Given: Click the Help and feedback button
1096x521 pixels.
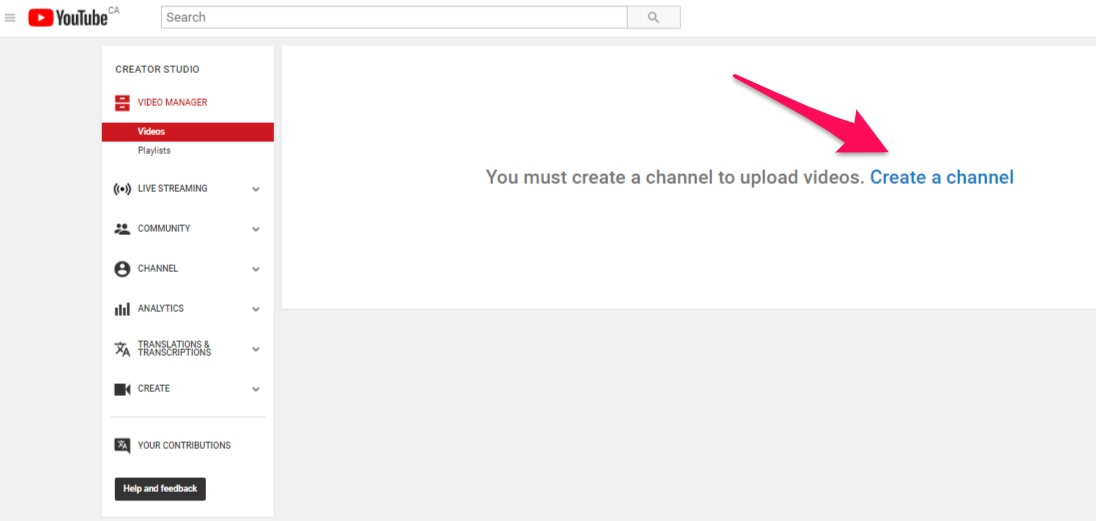Looking at the screenshot, I should click(160, 489).
